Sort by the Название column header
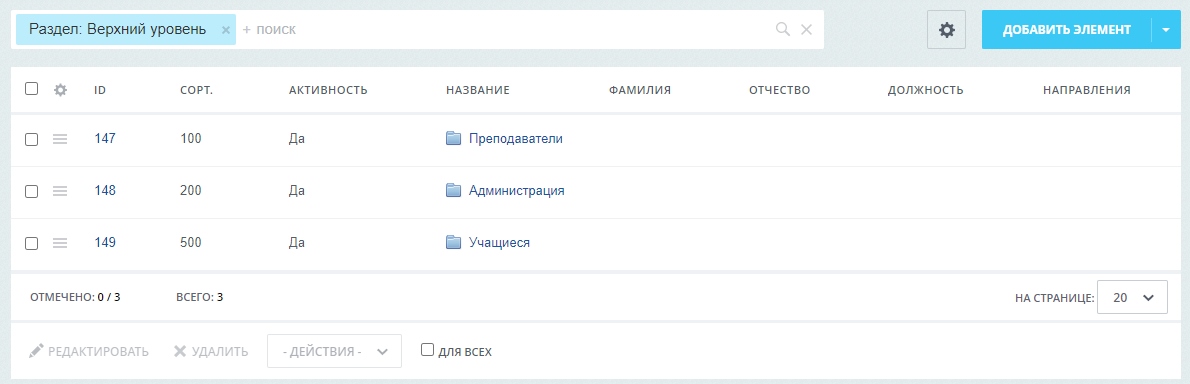 477,90
